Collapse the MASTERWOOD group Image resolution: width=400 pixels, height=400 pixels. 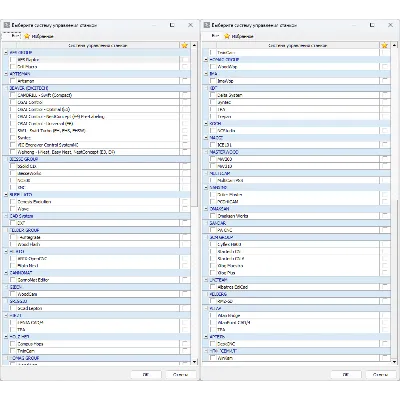point(206,152)
